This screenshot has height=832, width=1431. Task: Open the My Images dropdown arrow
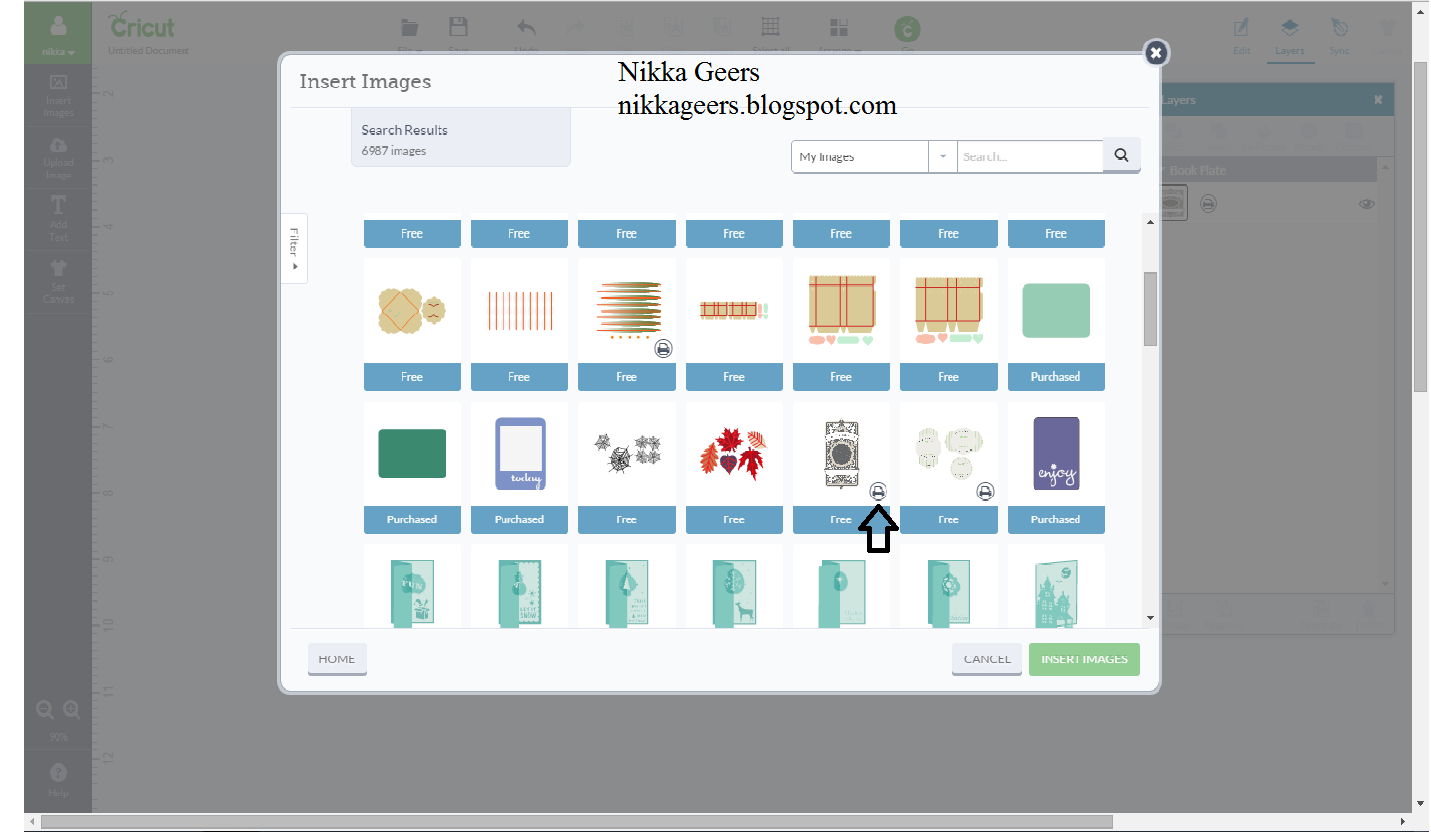941,156
